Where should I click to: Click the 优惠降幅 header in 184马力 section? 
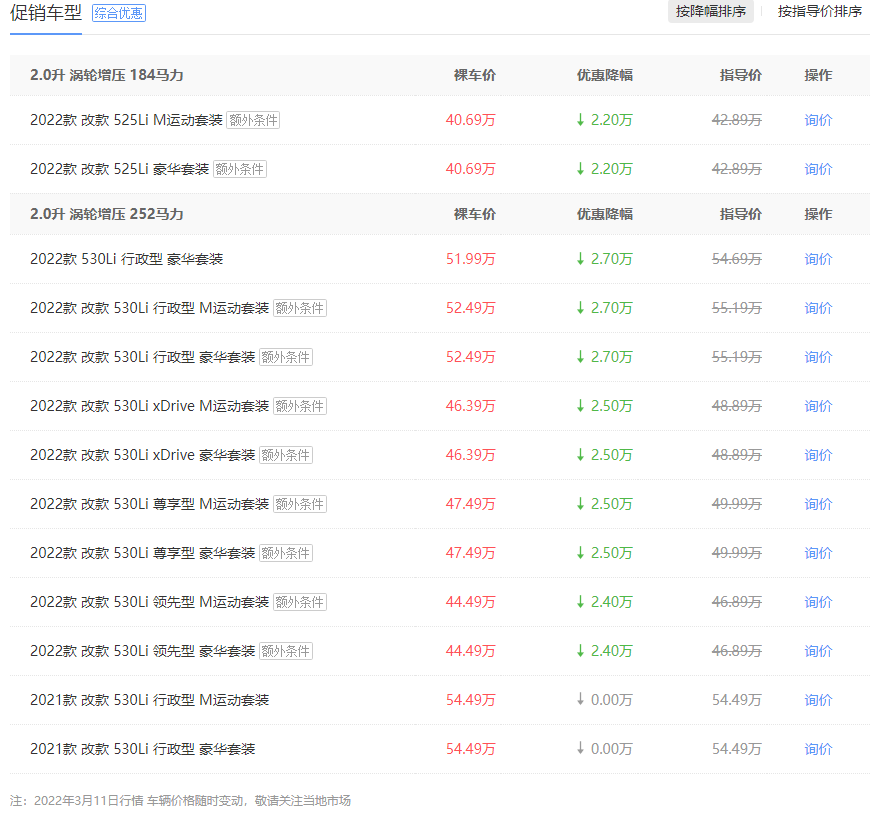(604, 75)
